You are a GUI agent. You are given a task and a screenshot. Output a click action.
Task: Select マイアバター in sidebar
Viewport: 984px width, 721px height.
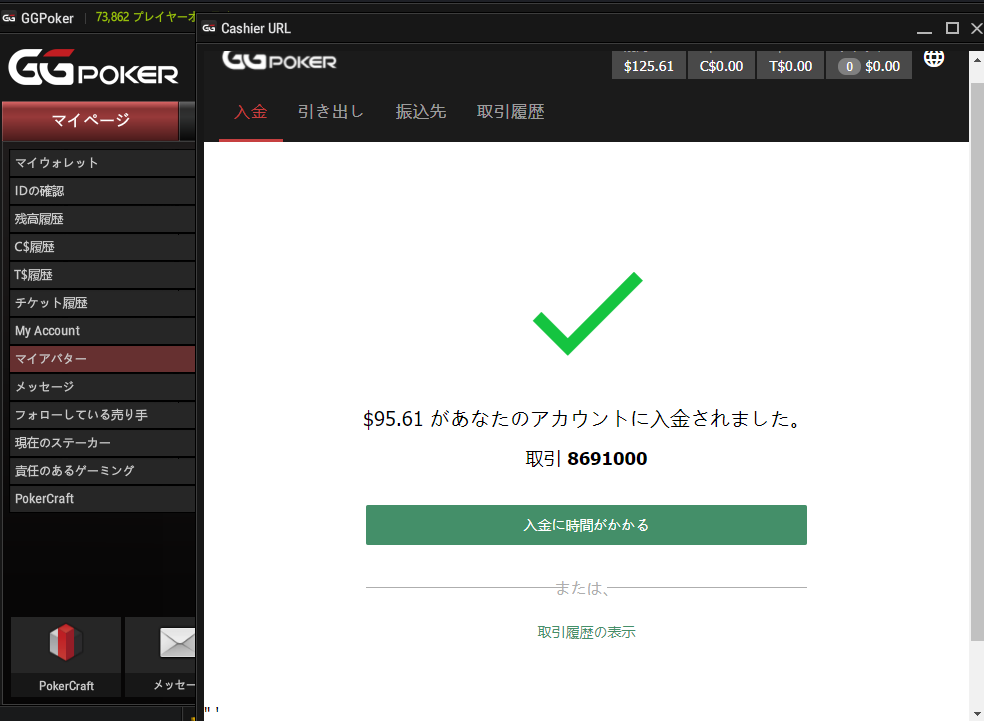coord(102,358)
